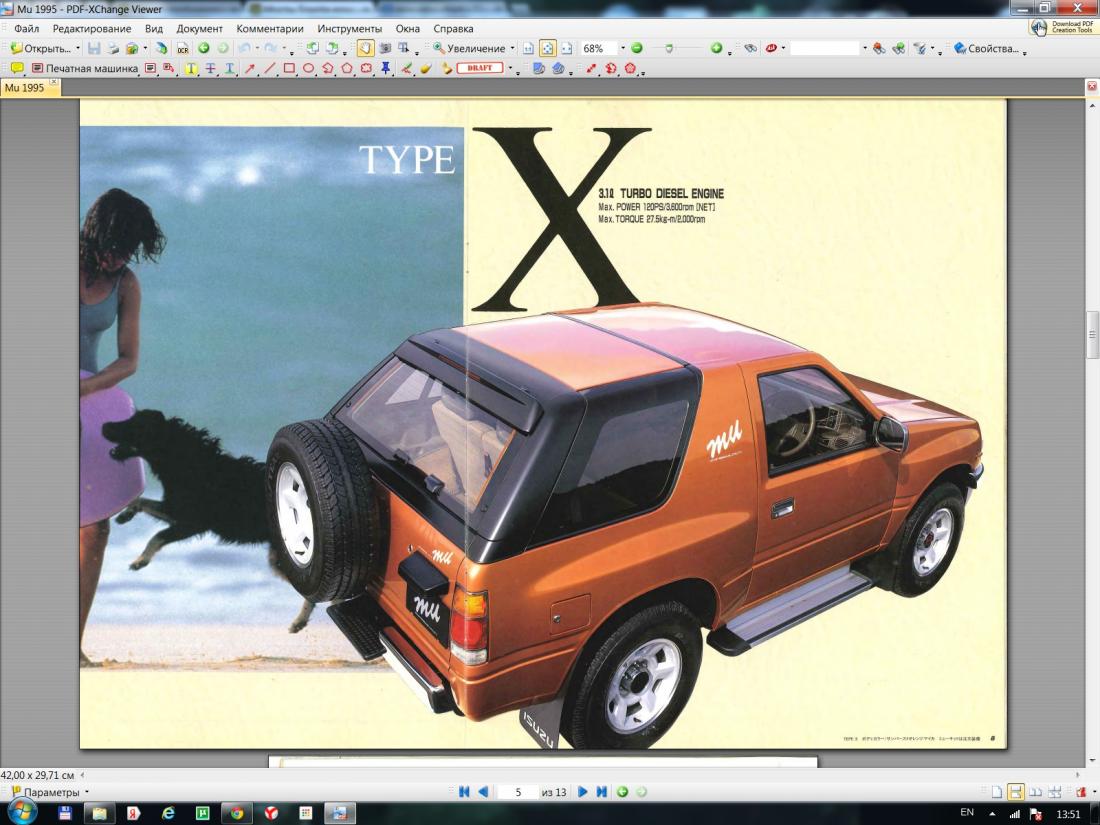The width and height of the screenshot is (1100, 825).
Task: Click the Печатная машинка typewriter button
Action: 85,68
